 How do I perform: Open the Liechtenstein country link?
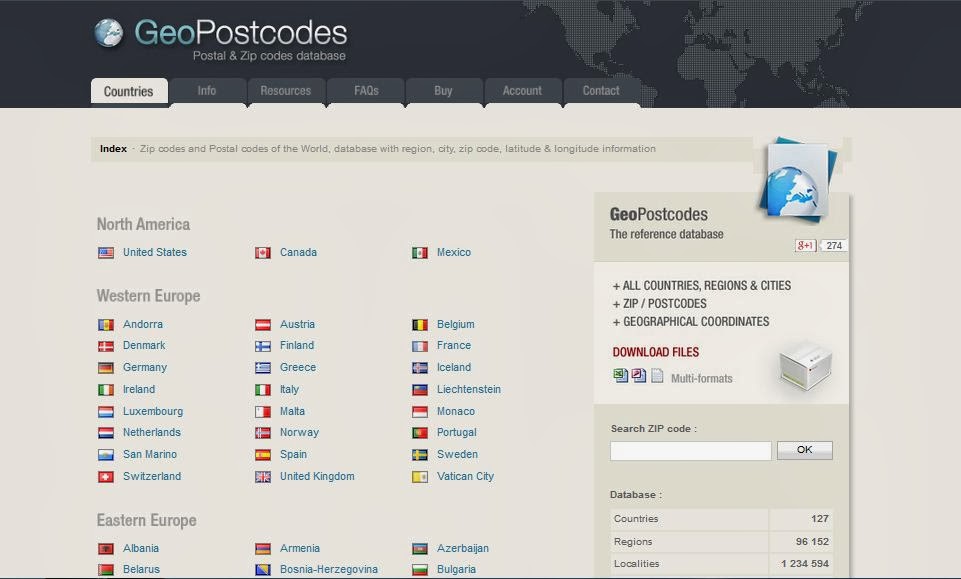469,390
